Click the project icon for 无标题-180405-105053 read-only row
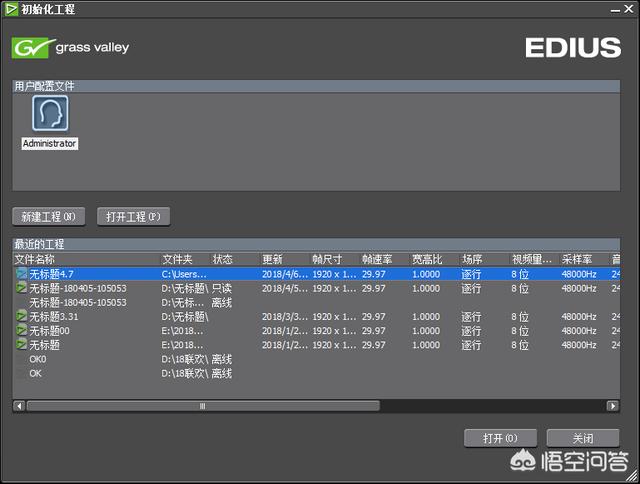The width and height of the screenshot is (640, 484). pos(21,288)
